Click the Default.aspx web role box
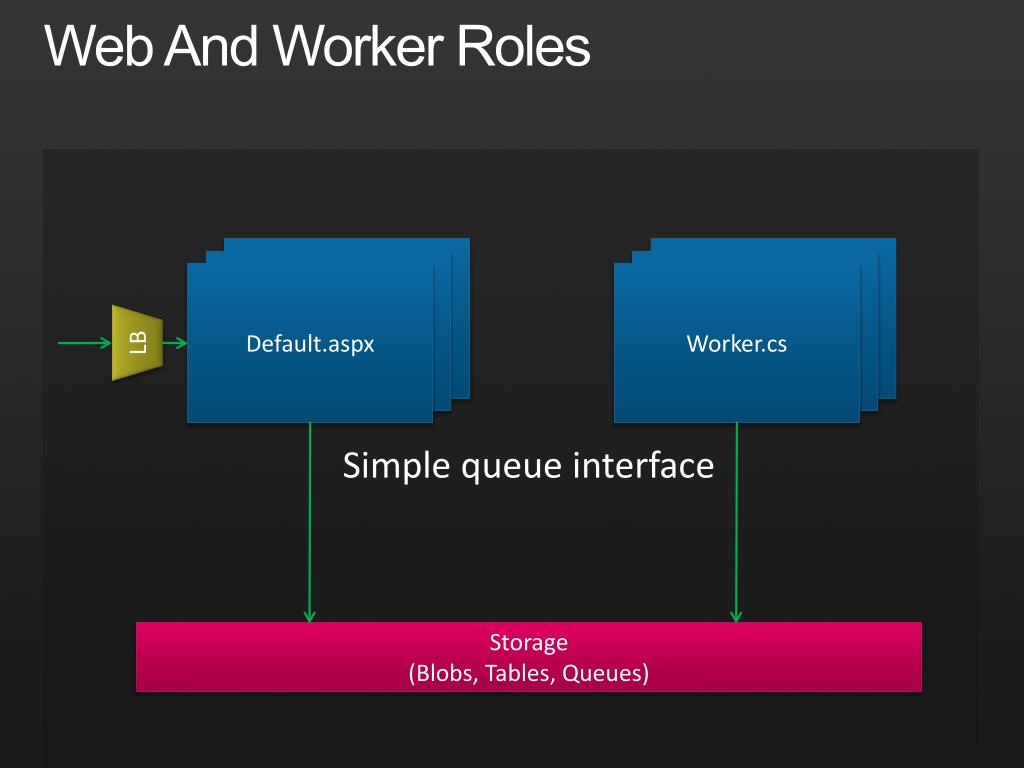 pyautogui.click(x=310, y=343)
